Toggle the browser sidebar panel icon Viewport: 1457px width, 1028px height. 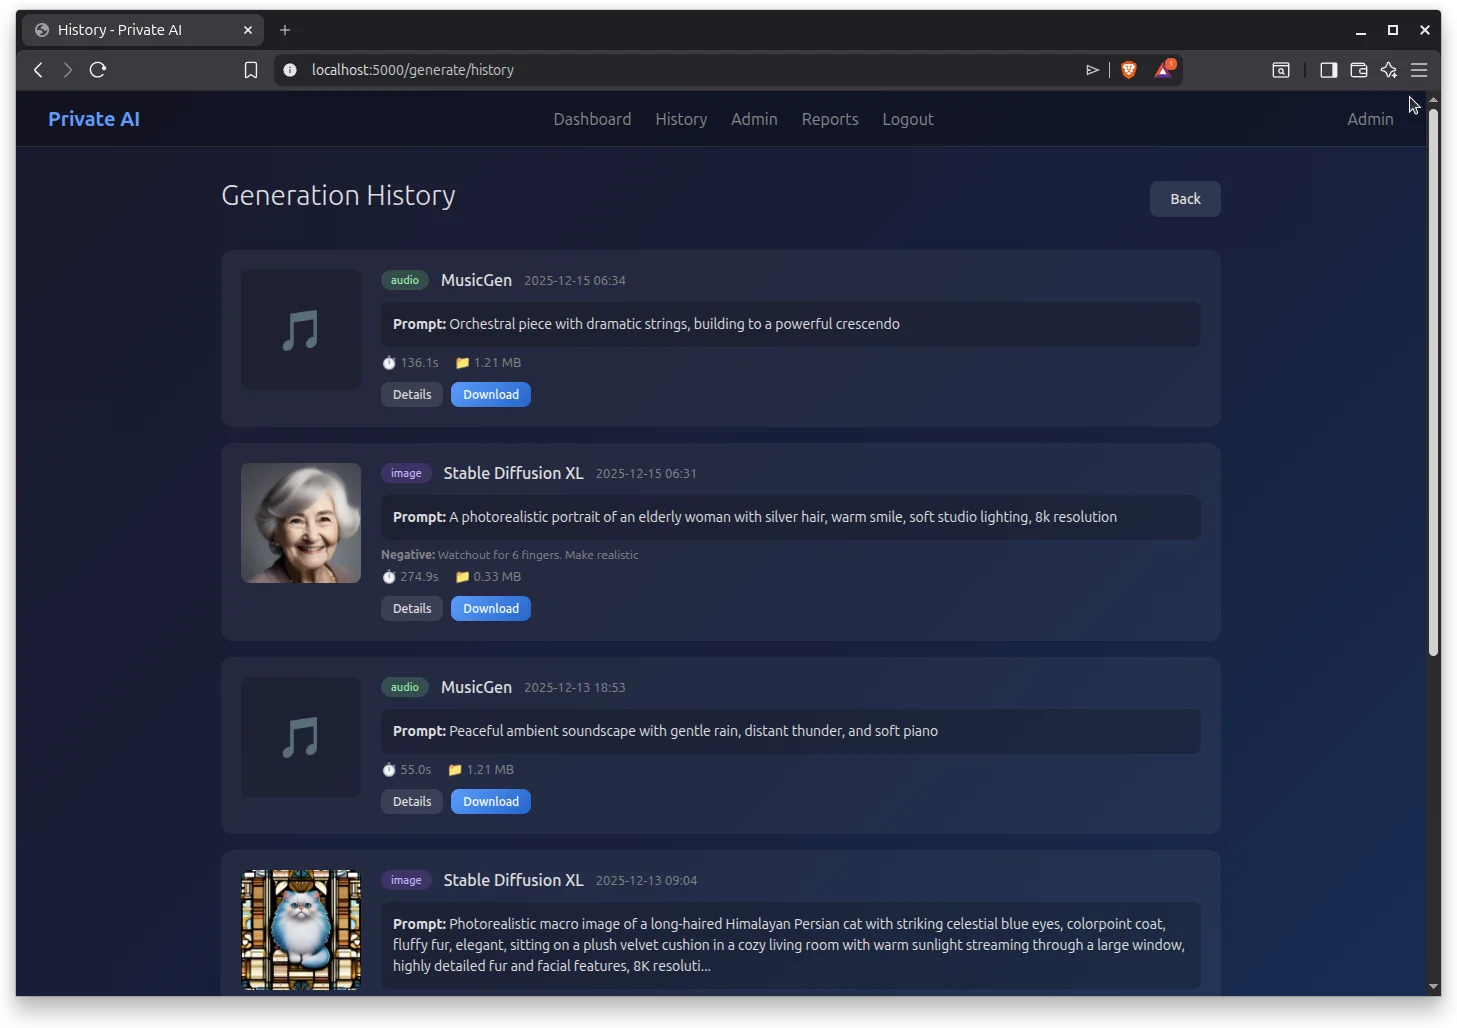[x=1328, y=70]
